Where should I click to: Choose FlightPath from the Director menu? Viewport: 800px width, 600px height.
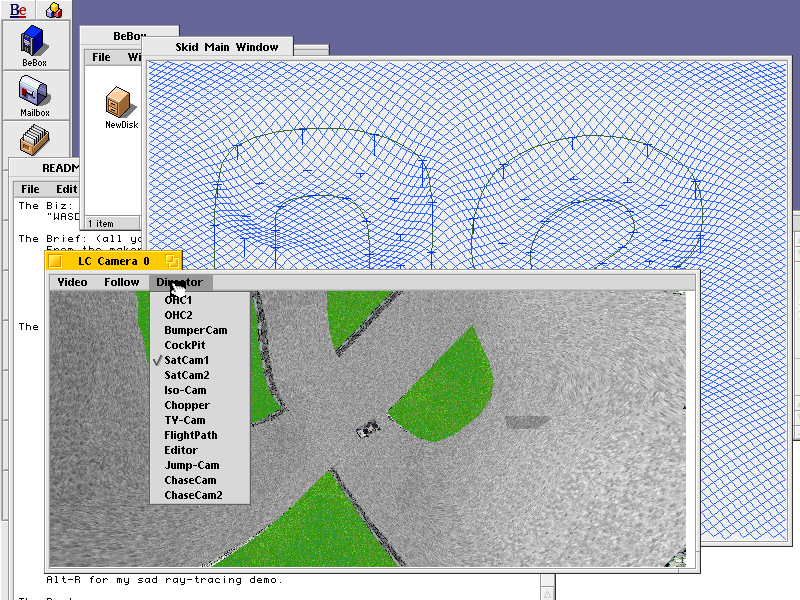199,435
